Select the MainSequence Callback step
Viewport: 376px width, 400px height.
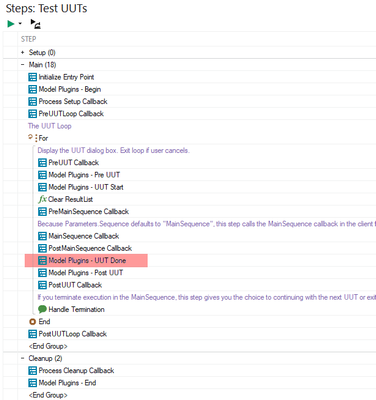point(84,236)
